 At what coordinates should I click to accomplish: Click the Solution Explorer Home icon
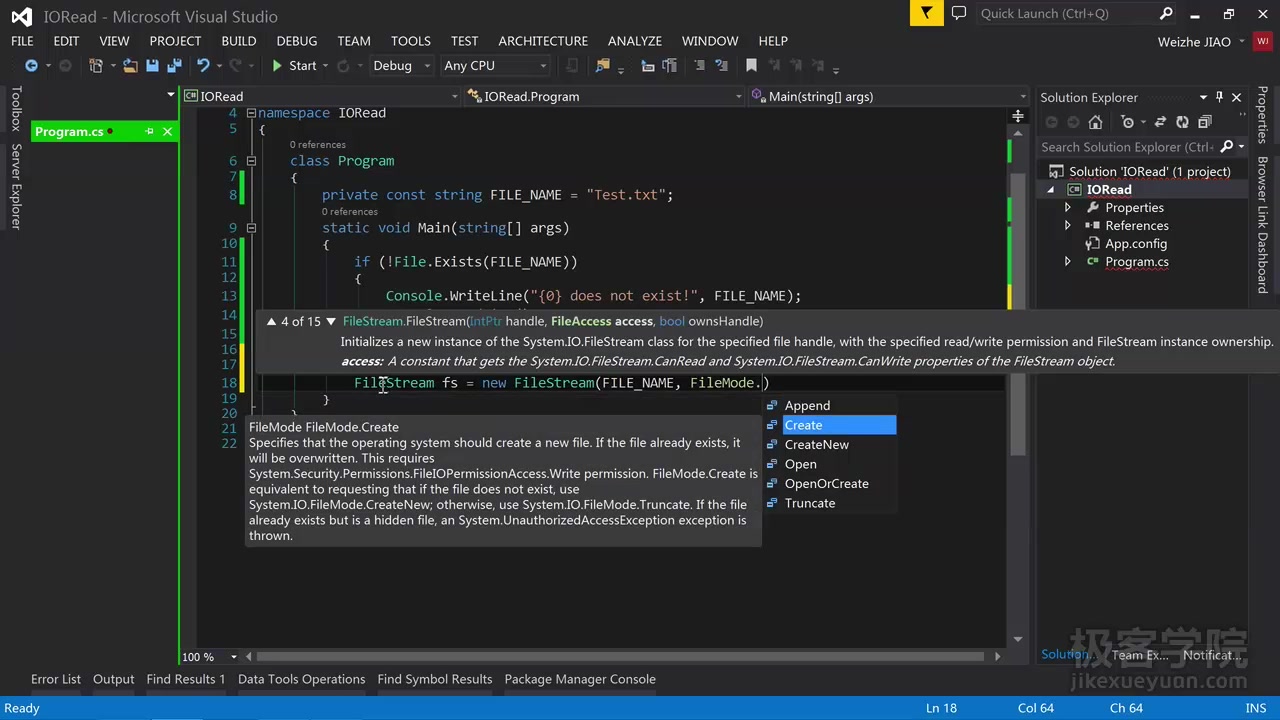click(x=1095, y=122)
